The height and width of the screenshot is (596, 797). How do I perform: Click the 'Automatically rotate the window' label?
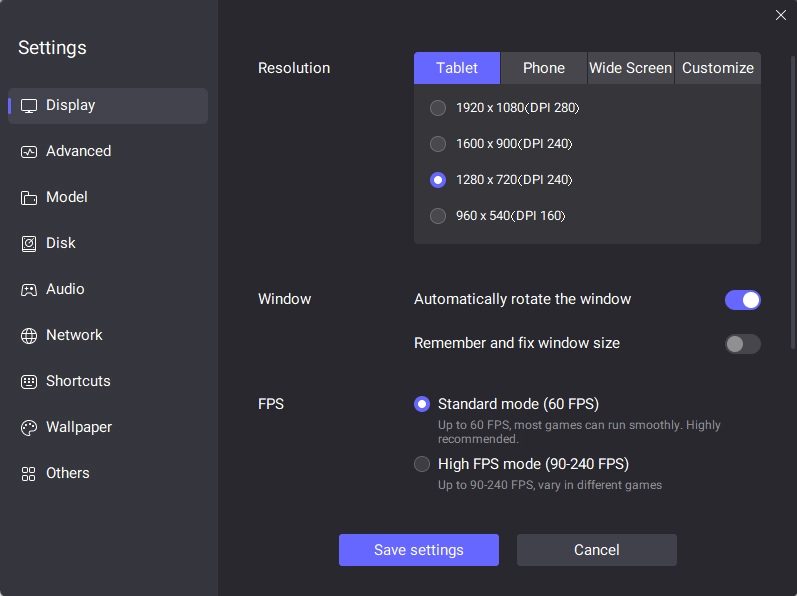click(x=523, y=299)
